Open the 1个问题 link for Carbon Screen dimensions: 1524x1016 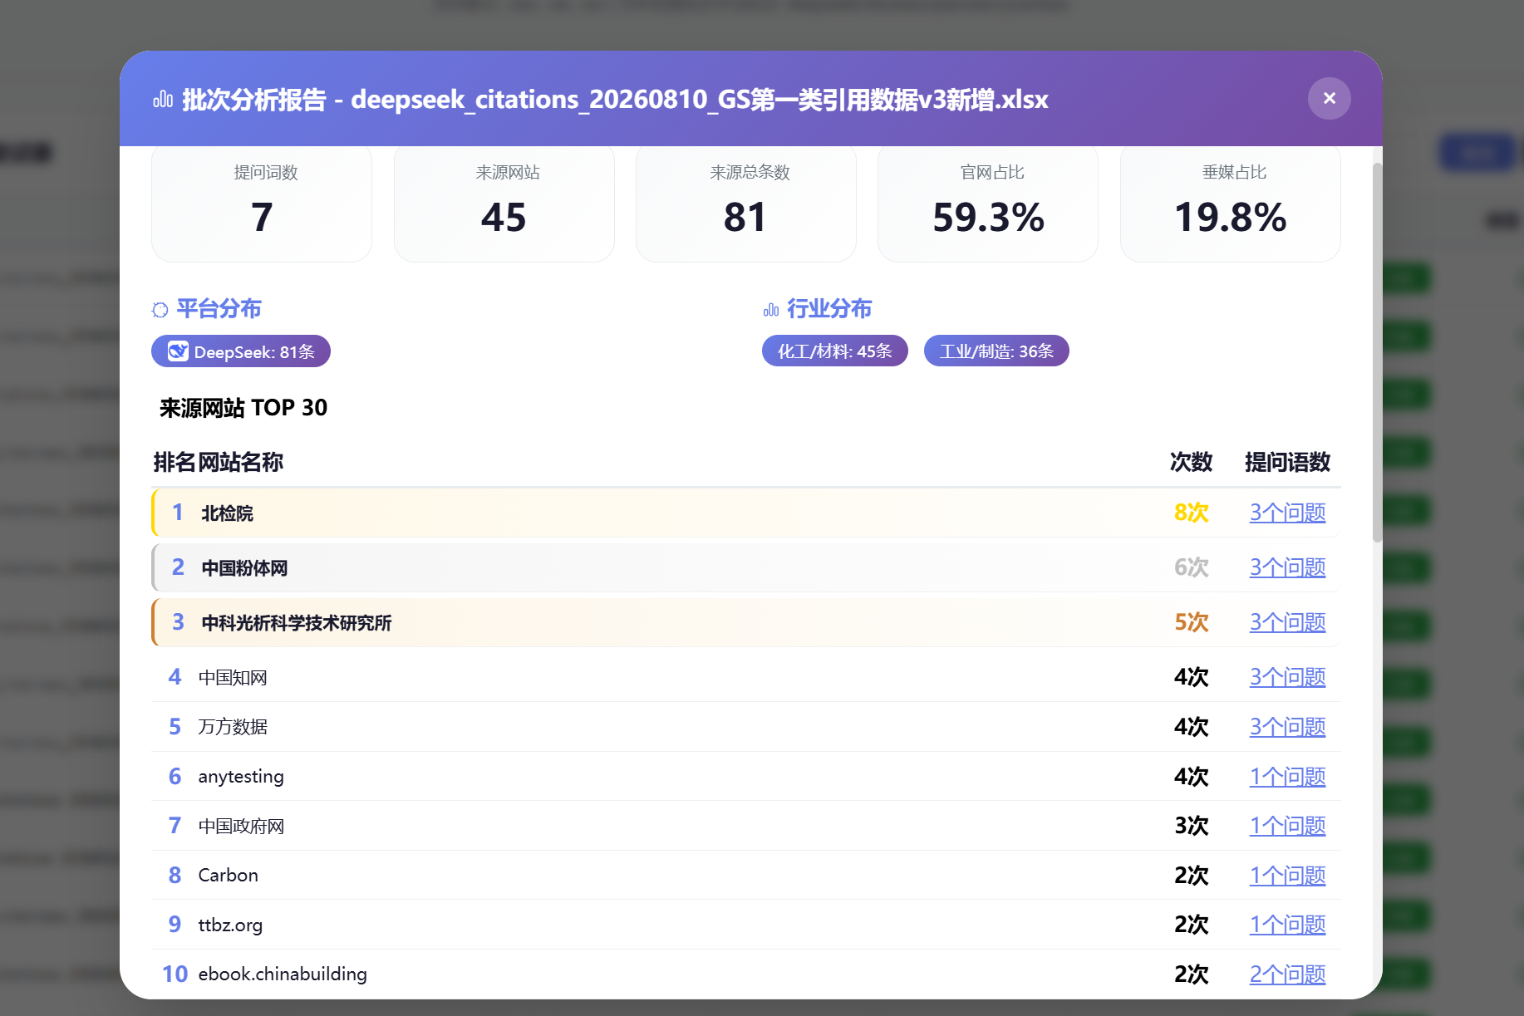click(x=1287, y=876)
